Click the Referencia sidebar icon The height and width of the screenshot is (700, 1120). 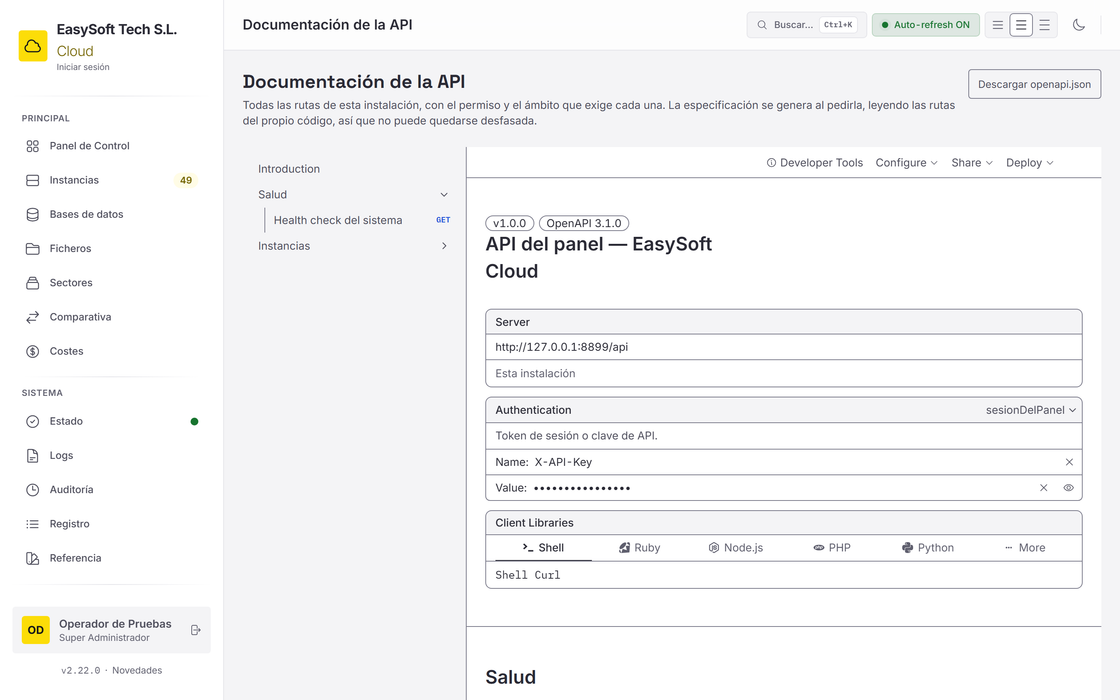[33, 559]
